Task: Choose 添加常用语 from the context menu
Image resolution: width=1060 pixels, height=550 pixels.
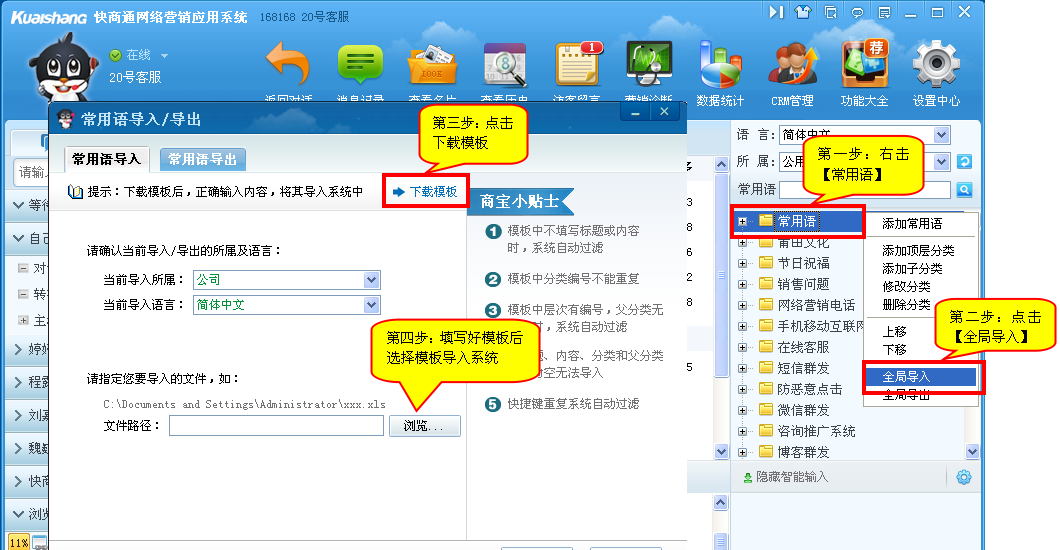Action: [x=911, y=224]
